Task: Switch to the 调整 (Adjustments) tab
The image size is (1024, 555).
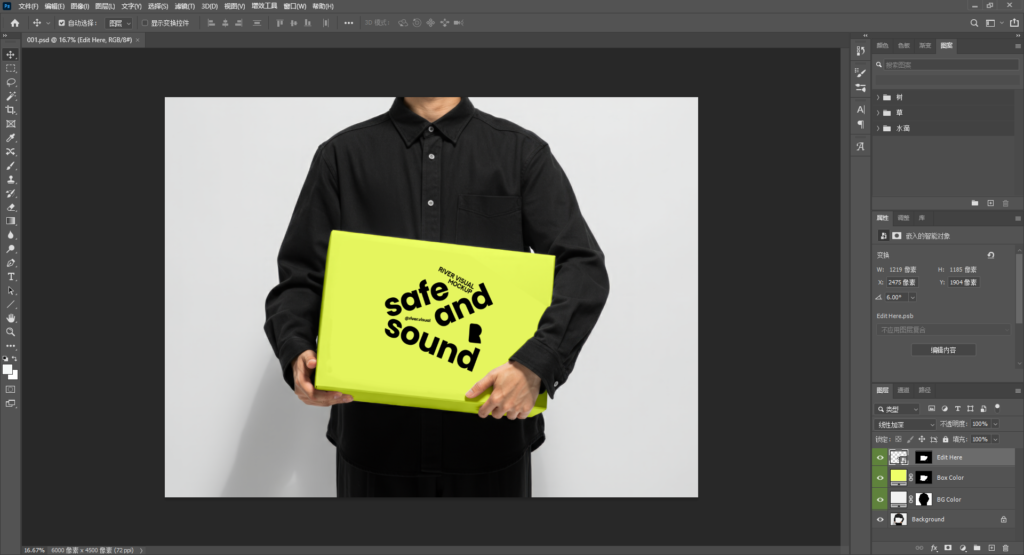Action: coord(903,218)
